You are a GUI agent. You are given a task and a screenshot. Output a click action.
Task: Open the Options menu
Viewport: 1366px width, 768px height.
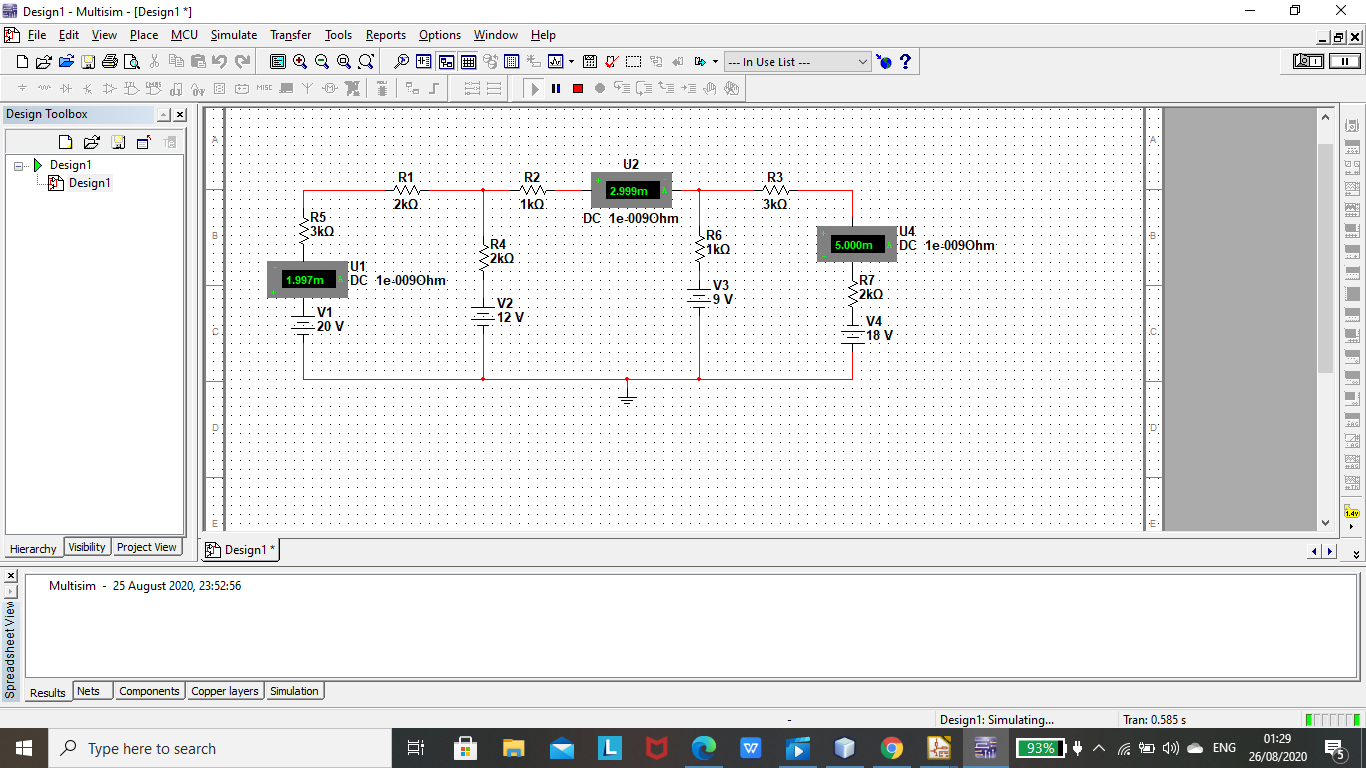[x=440, y=35]
